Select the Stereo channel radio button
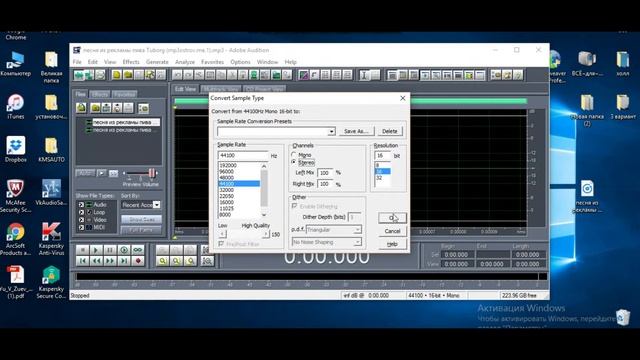The width and height of the screenshot is (640, 360). pyautogui.click(x=294, y=162)
